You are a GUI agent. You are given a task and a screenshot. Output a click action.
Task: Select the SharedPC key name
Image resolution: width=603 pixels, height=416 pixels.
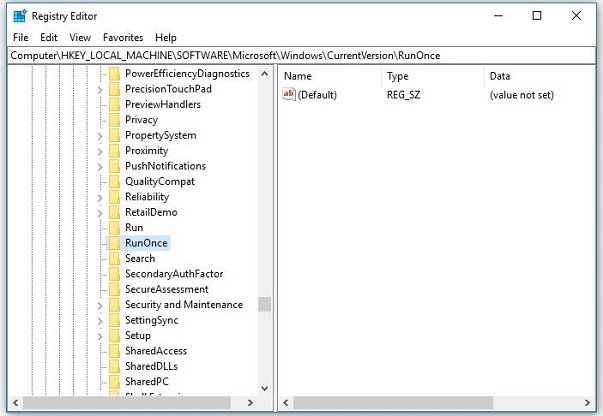coord(147,381)
